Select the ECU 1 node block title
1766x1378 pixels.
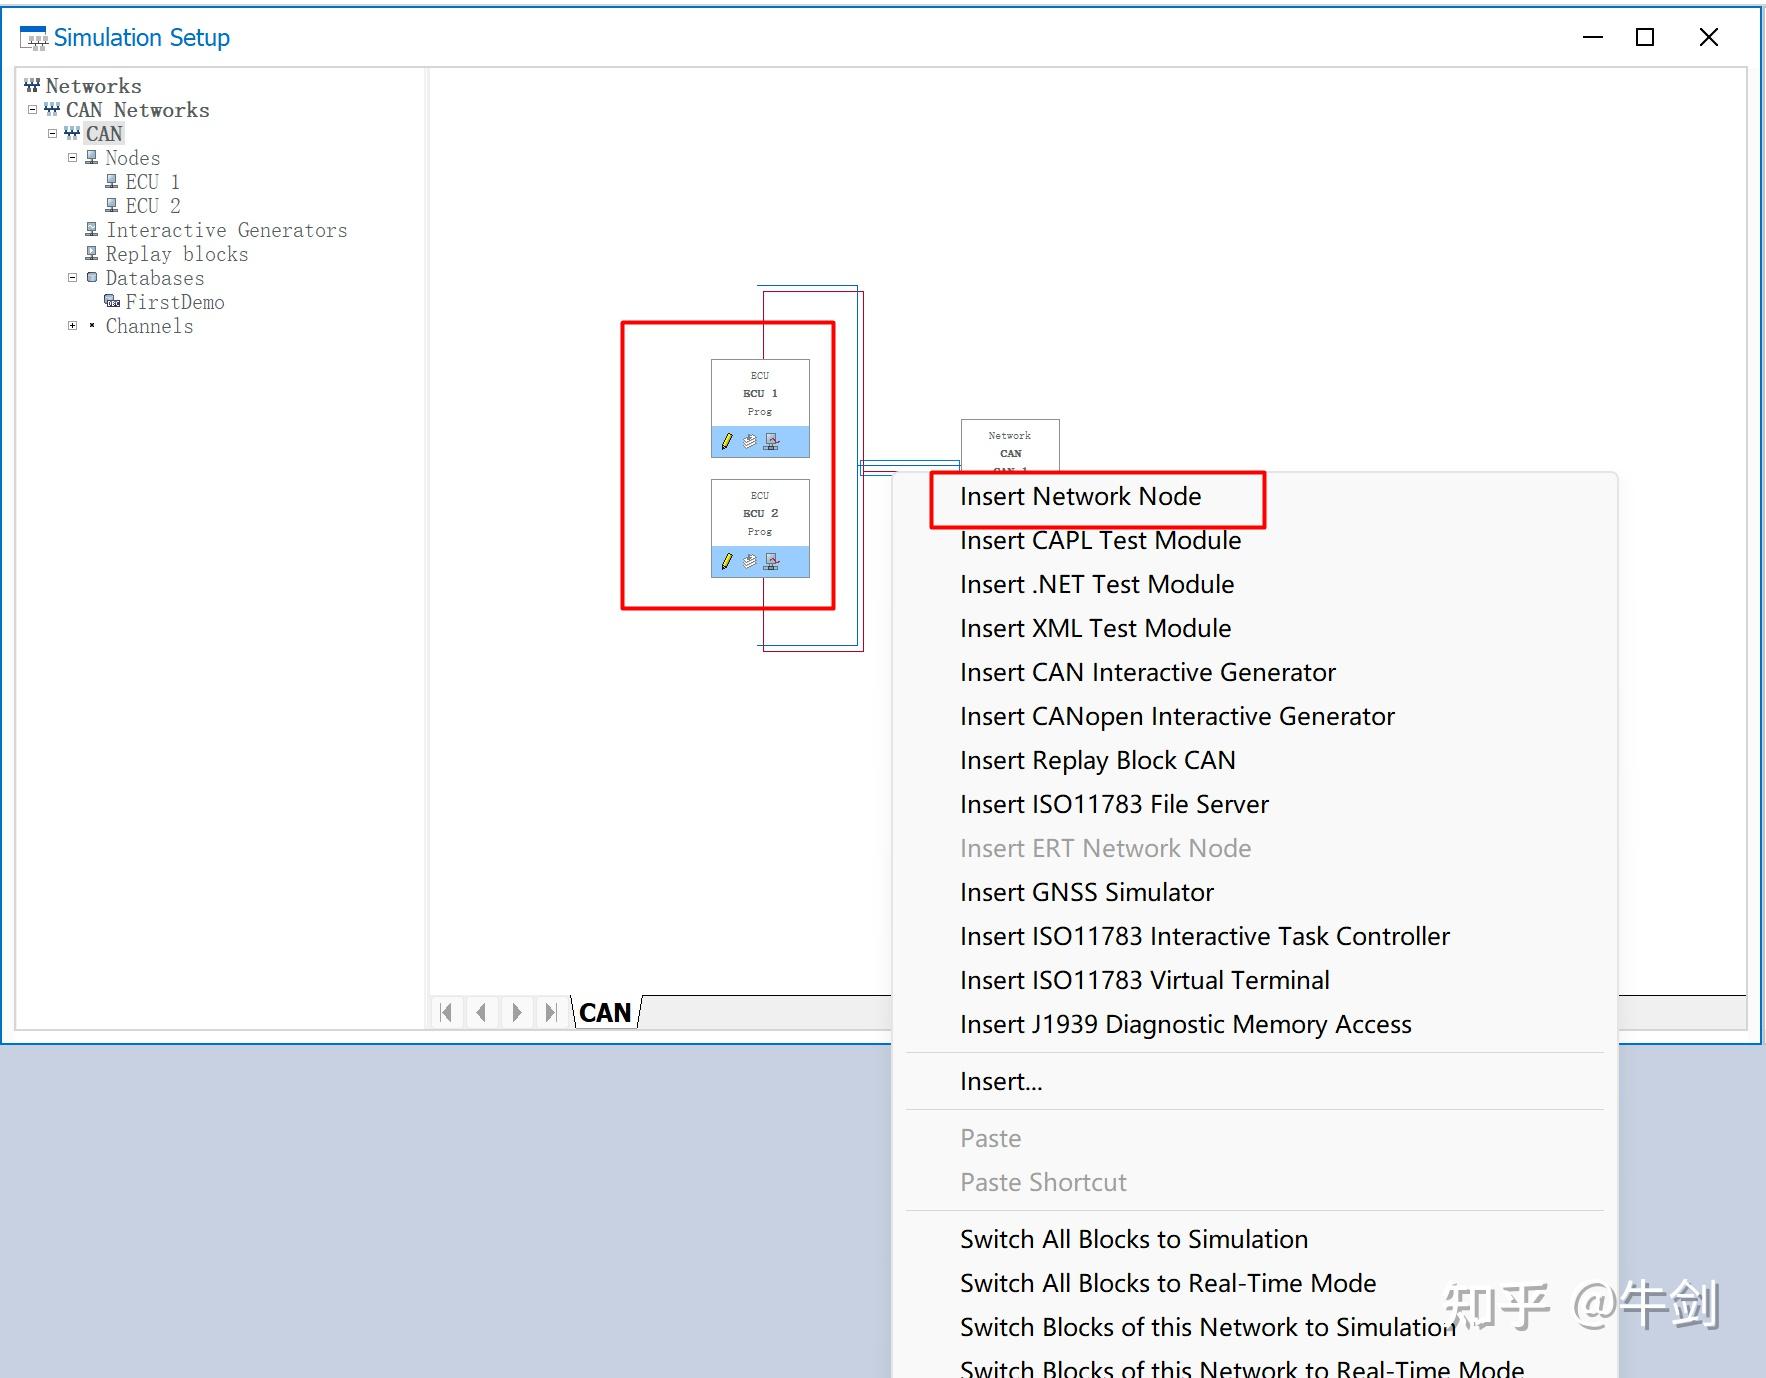tap(760, 393)
